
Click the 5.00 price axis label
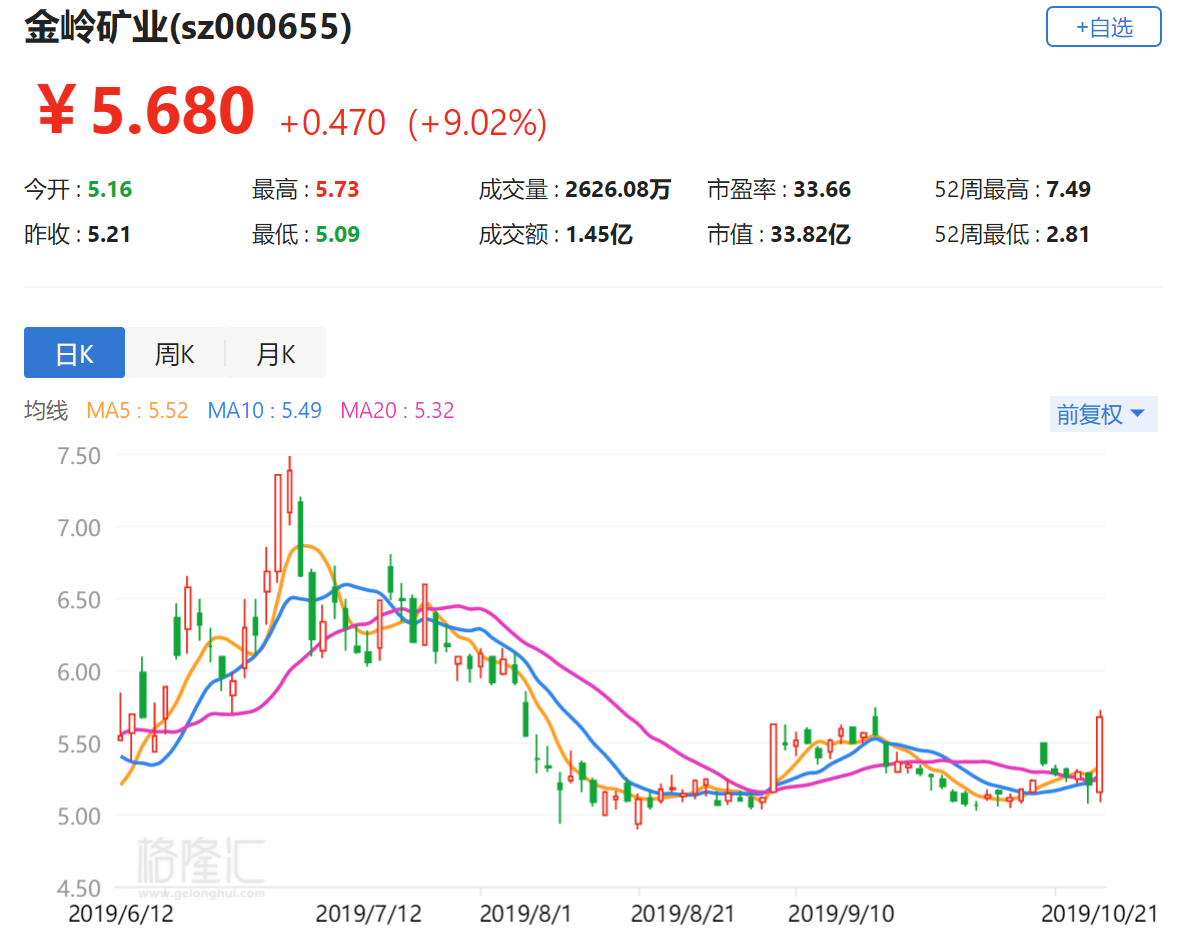79,816
